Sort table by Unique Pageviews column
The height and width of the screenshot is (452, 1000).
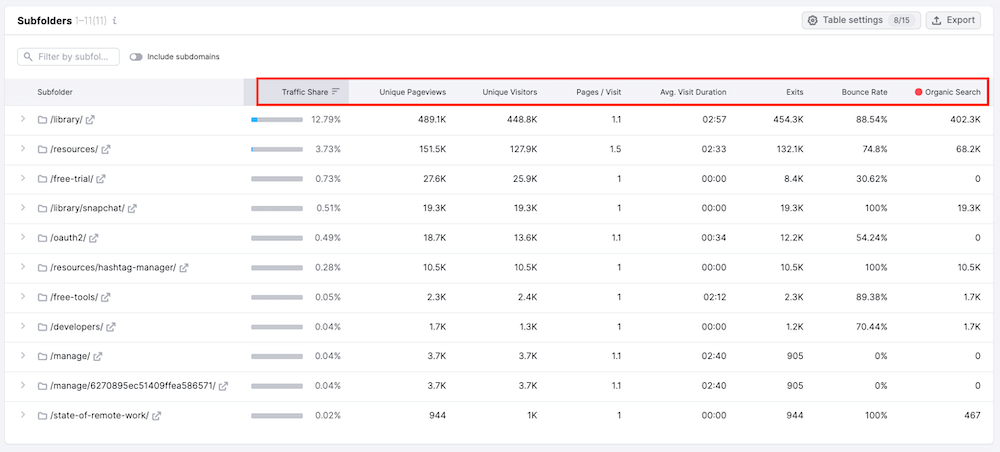coord(412,92)
